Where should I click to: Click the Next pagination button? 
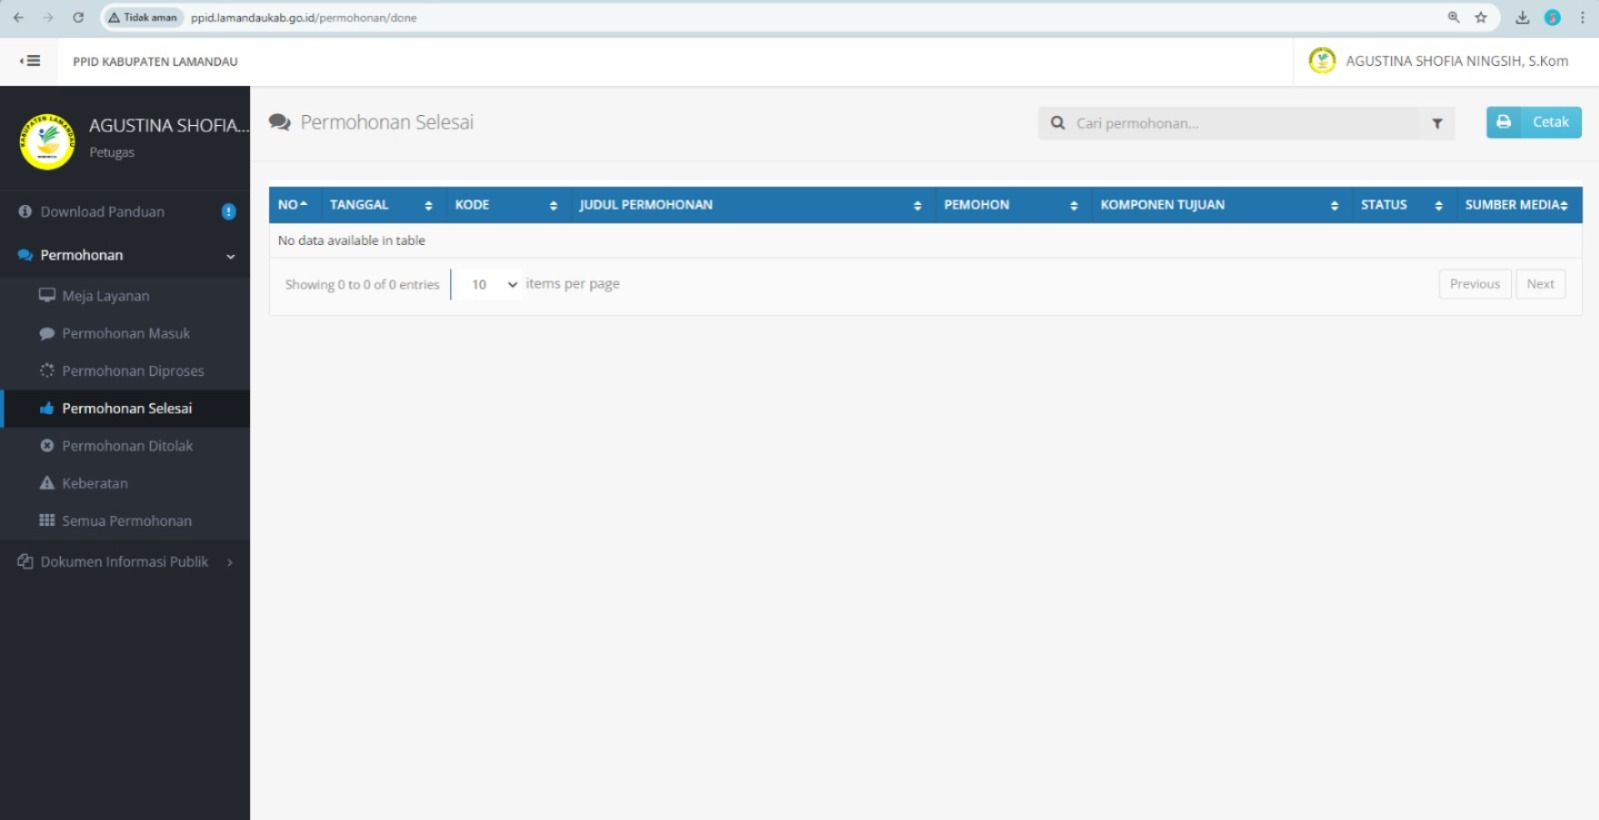pyautogui.click(x=1540, y=284)
